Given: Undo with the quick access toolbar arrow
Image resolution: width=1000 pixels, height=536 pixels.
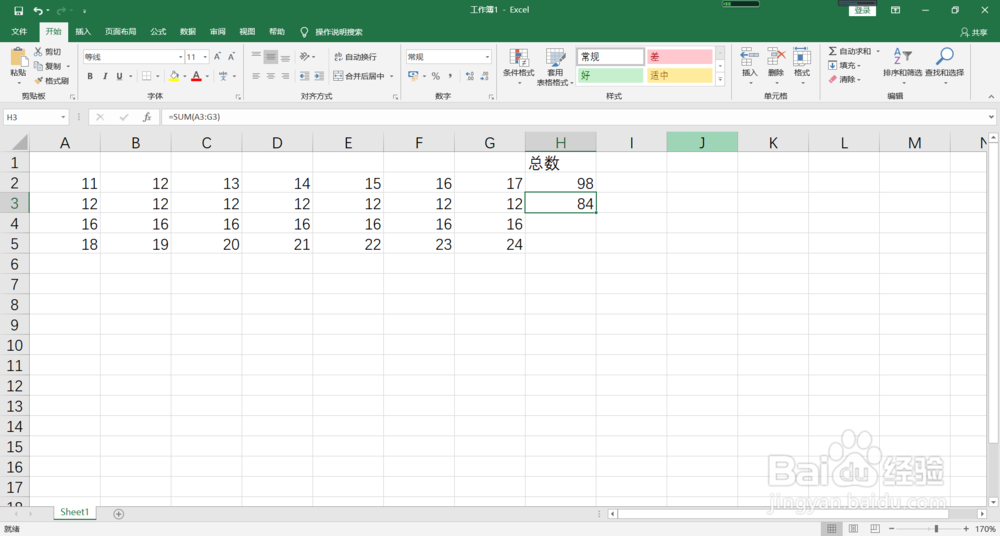Looking at the screenshot, I should (x=38, y=11).
